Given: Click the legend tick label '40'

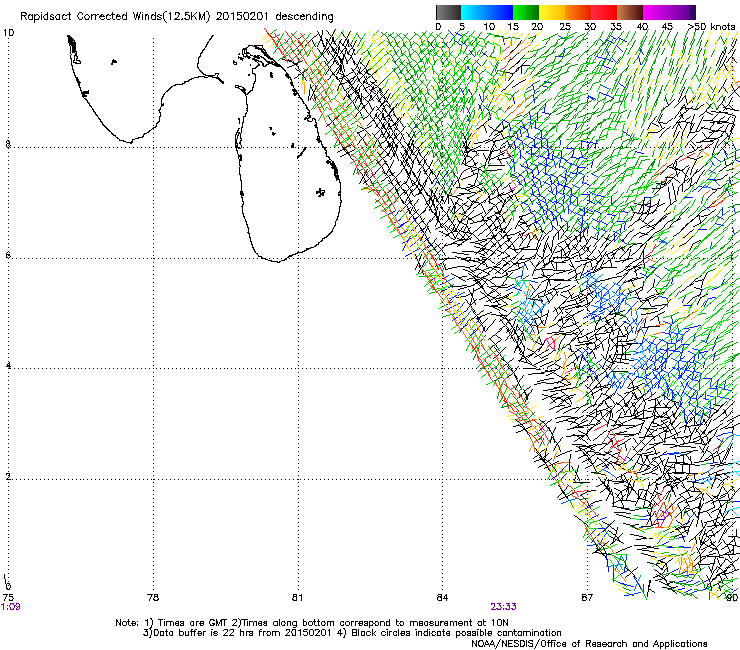Looking at the screenshot, I should click(x=642, y=26).
